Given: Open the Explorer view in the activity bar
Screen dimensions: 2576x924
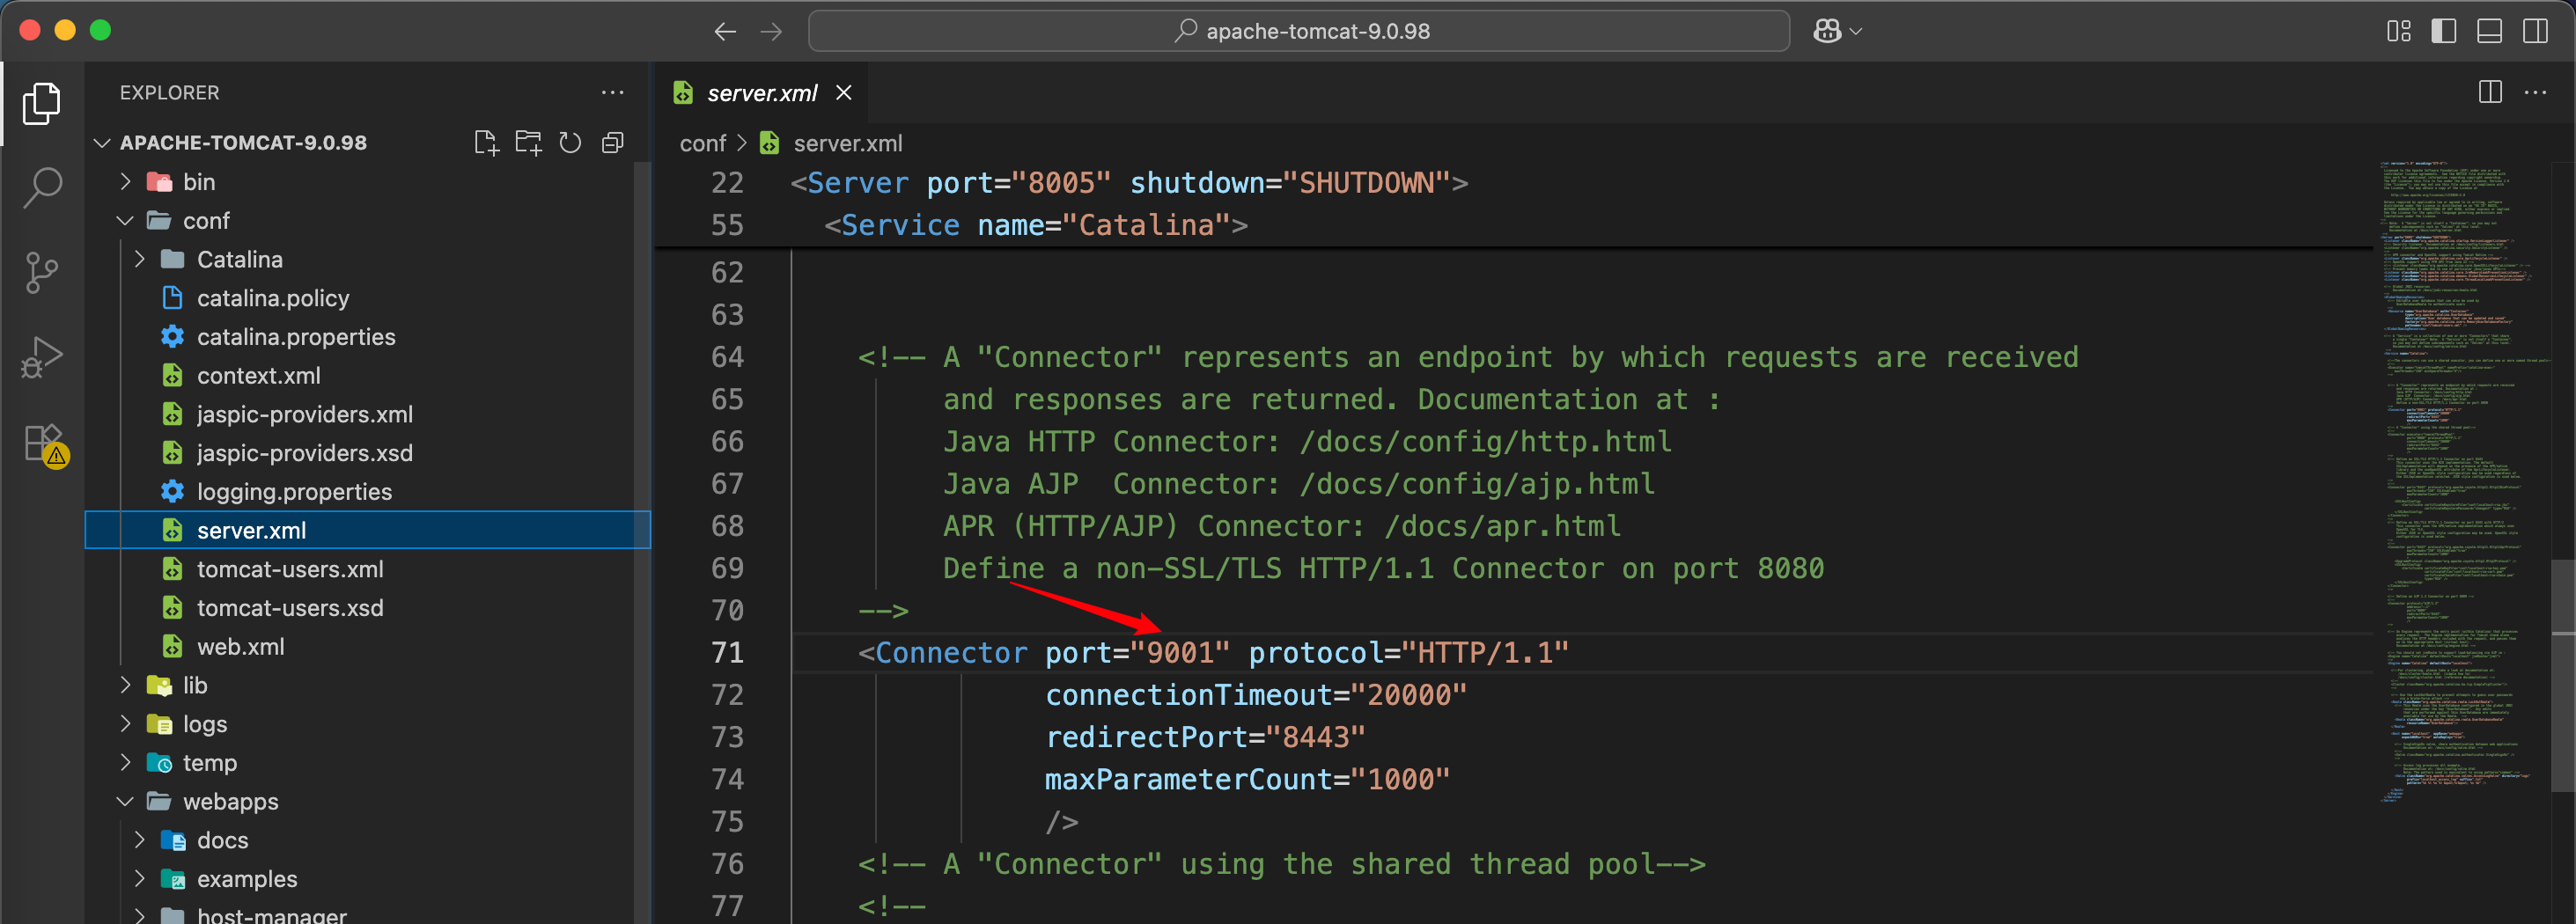Looking at the screenshot, I should (41, 104).
